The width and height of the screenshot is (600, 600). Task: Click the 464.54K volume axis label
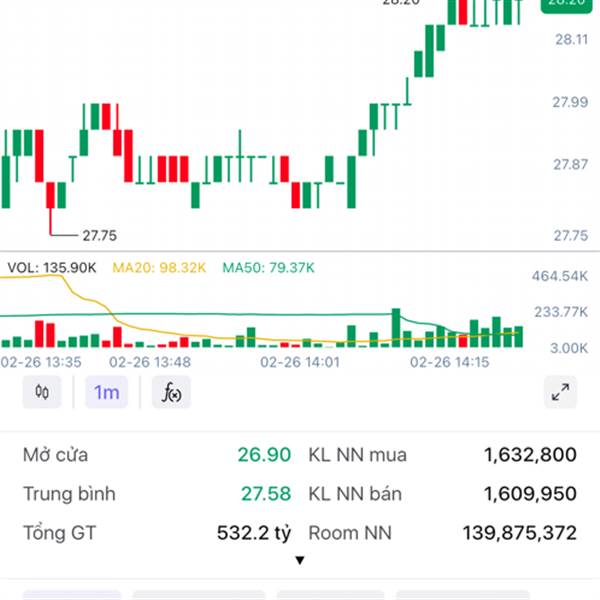coord(560,276)
